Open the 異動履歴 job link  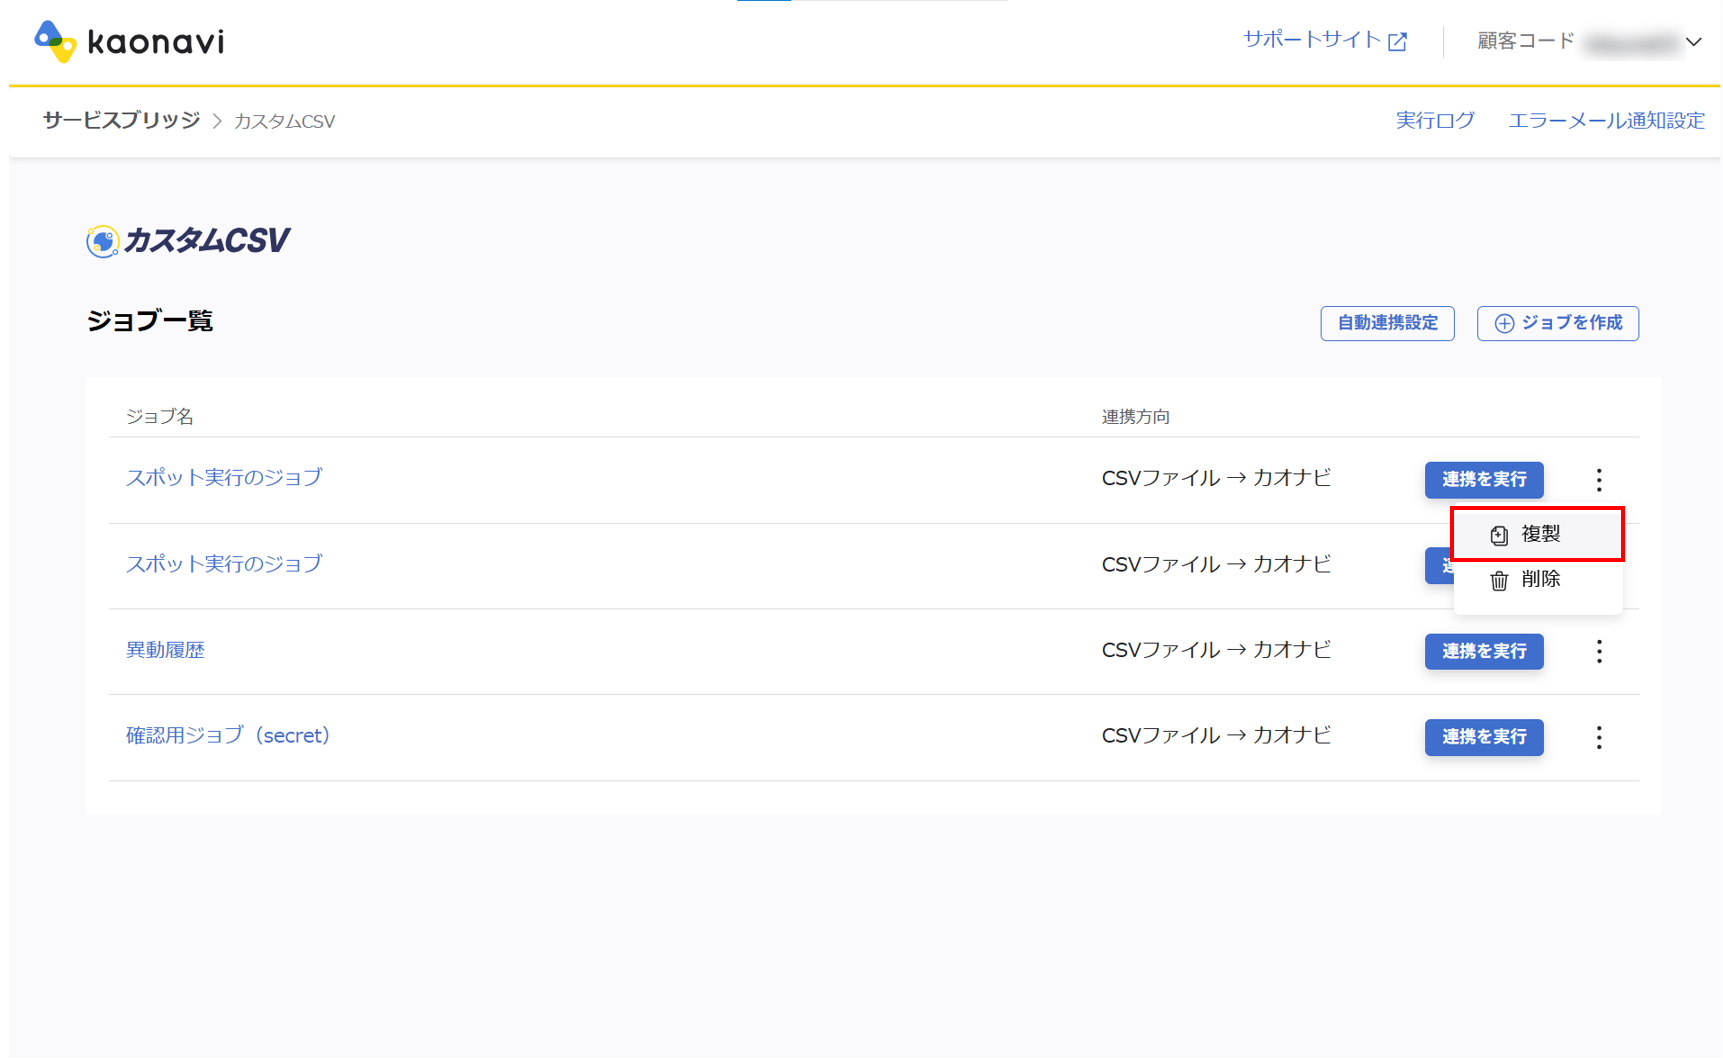pos(165,650)
